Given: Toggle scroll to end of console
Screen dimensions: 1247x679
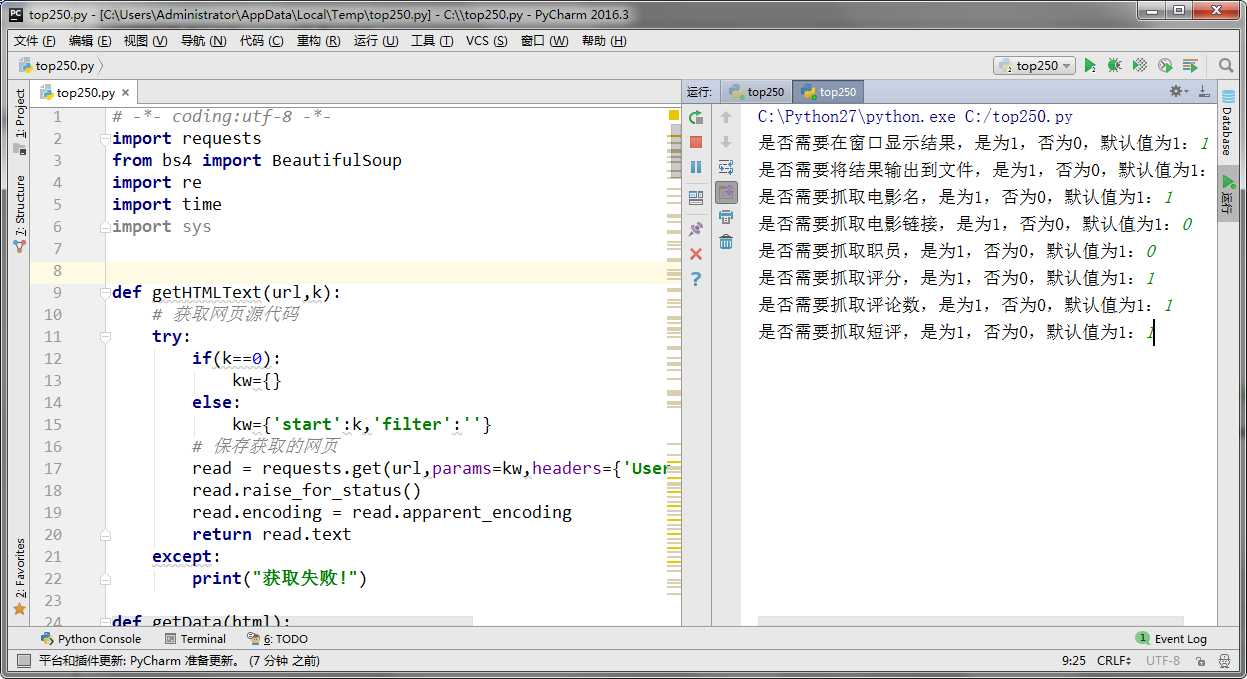Looking at the screenshot, I should [x=726, y=192].
